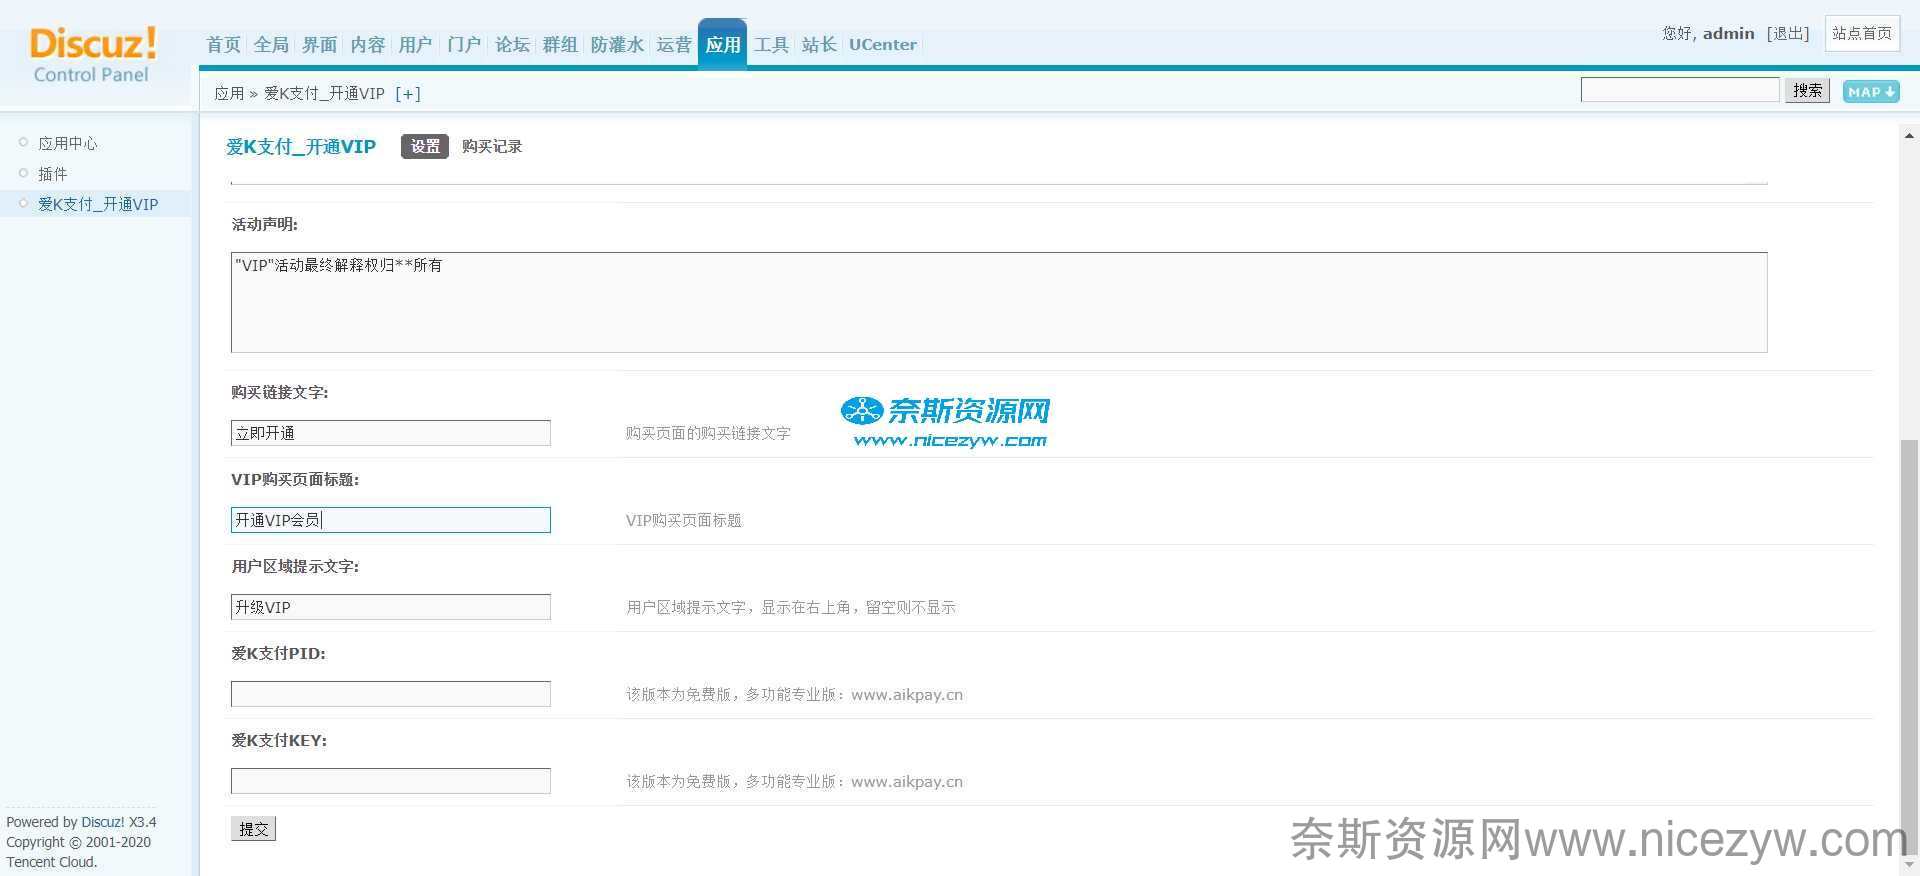Click the MAP button icon

pyautogui.click(x=1870, y=92)
